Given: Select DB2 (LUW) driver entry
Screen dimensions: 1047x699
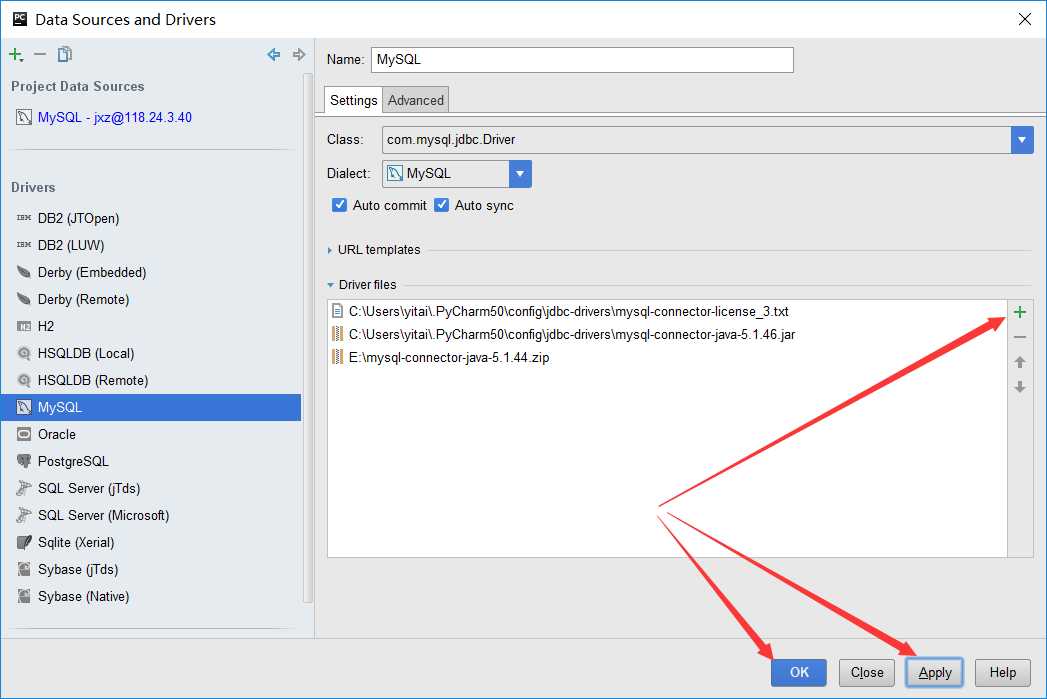Looking at the screenshot, I should (151, 245).
